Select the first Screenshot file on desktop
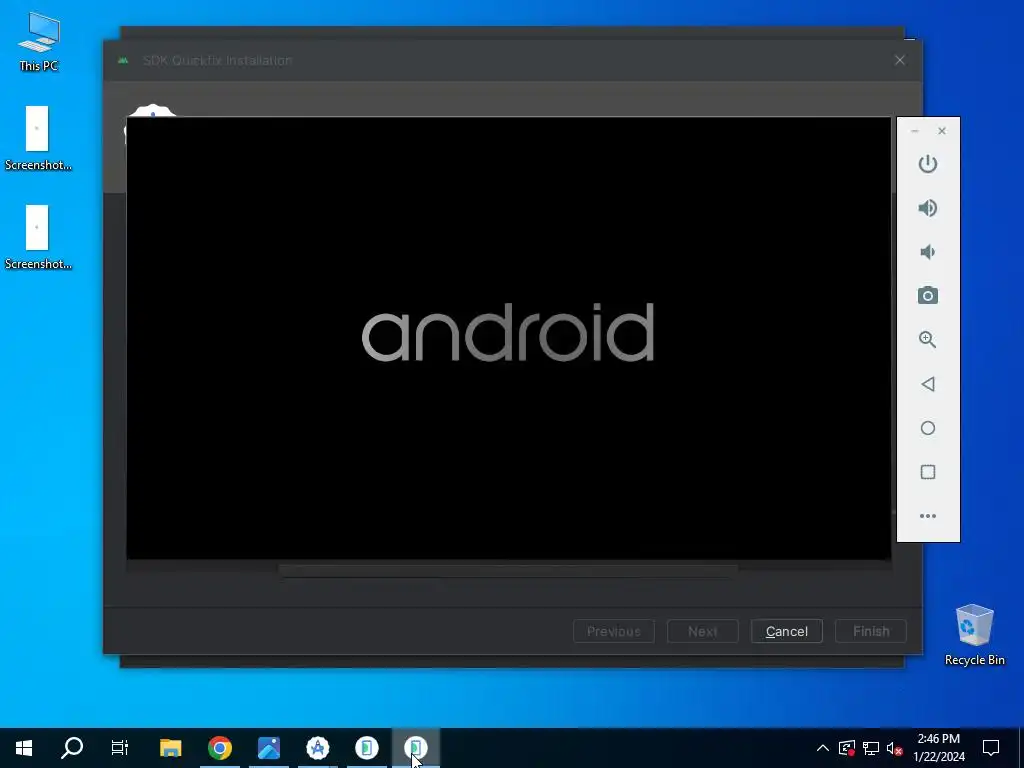 click(38, 138)
